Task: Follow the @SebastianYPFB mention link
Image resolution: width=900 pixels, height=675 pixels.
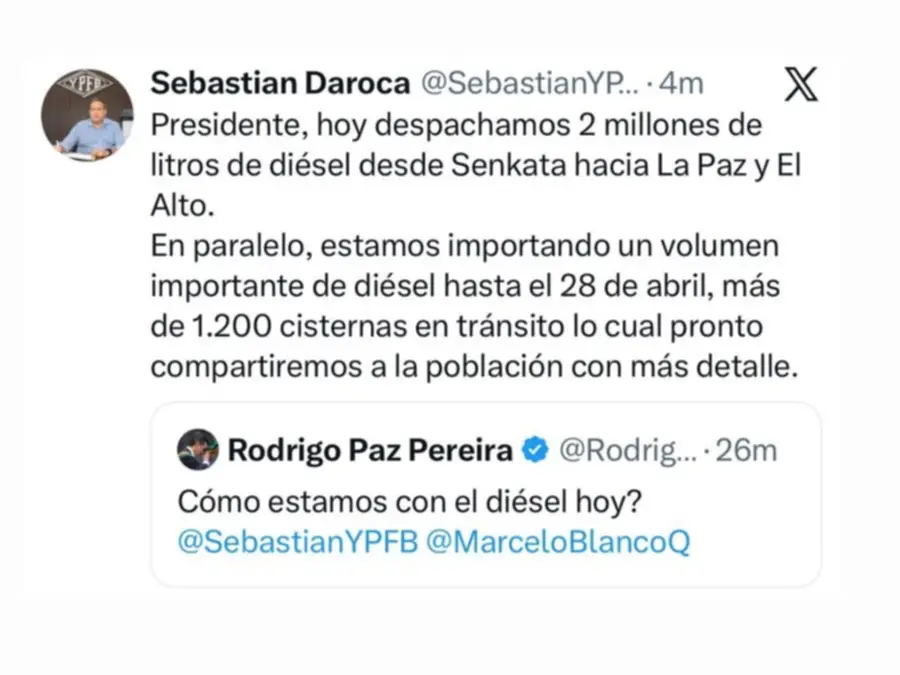Action: click(x=296, y=543)
